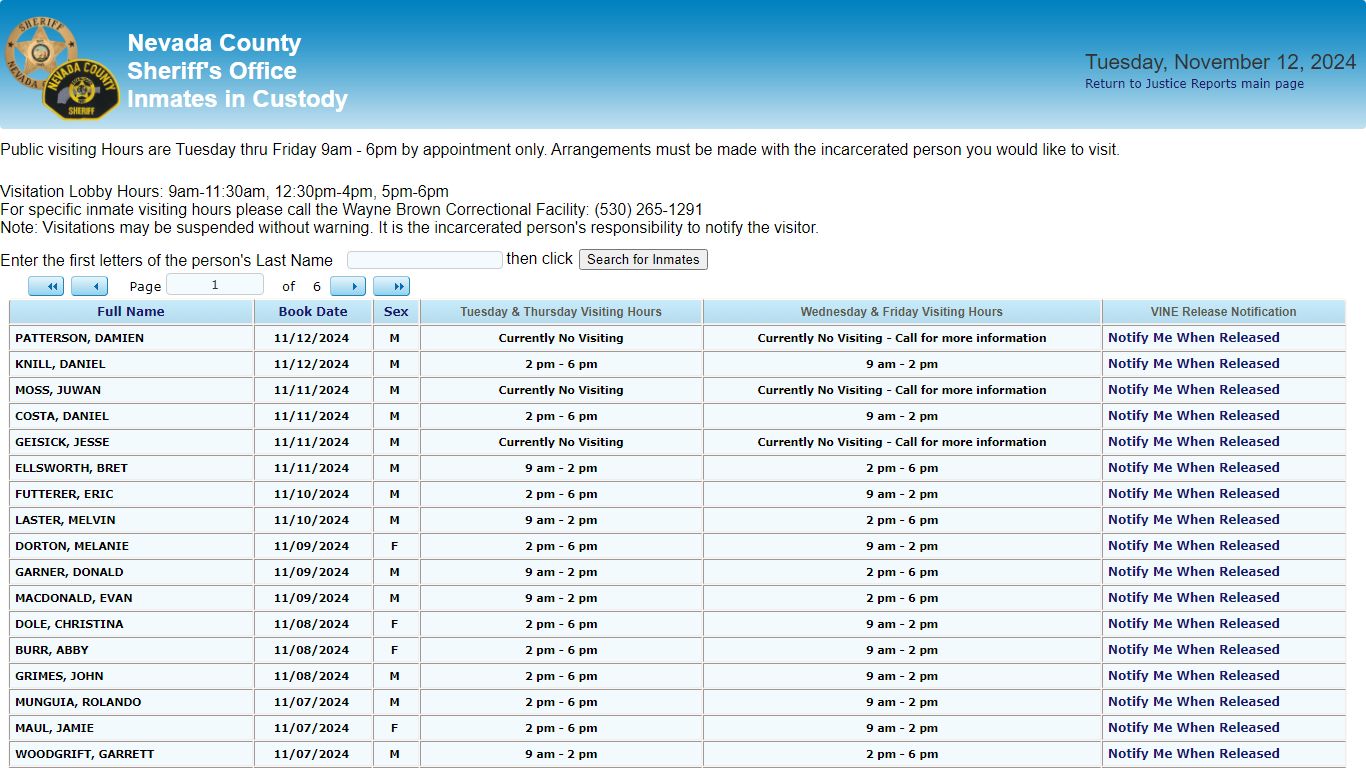This screenshot has height=768, width=1366.
Task: Select the name KNILL, DANIEL
Action: (x=60, y=364)
